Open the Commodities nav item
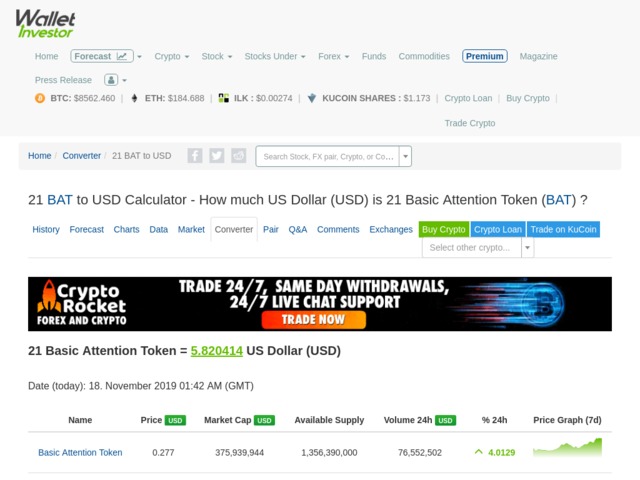This screenshot has width=640, height=480. coord(424,56)
